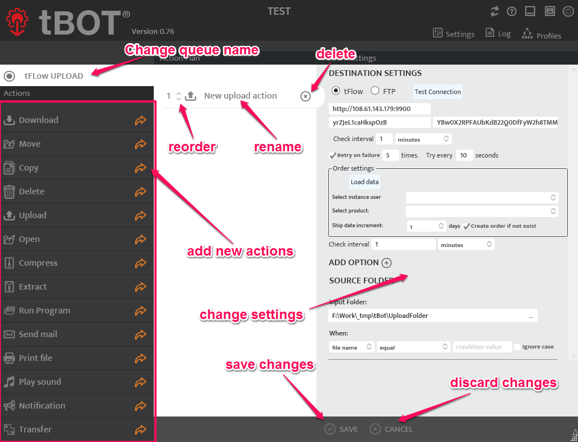
Task: Expand the file name condition dropdown
Action: point(351,347)
